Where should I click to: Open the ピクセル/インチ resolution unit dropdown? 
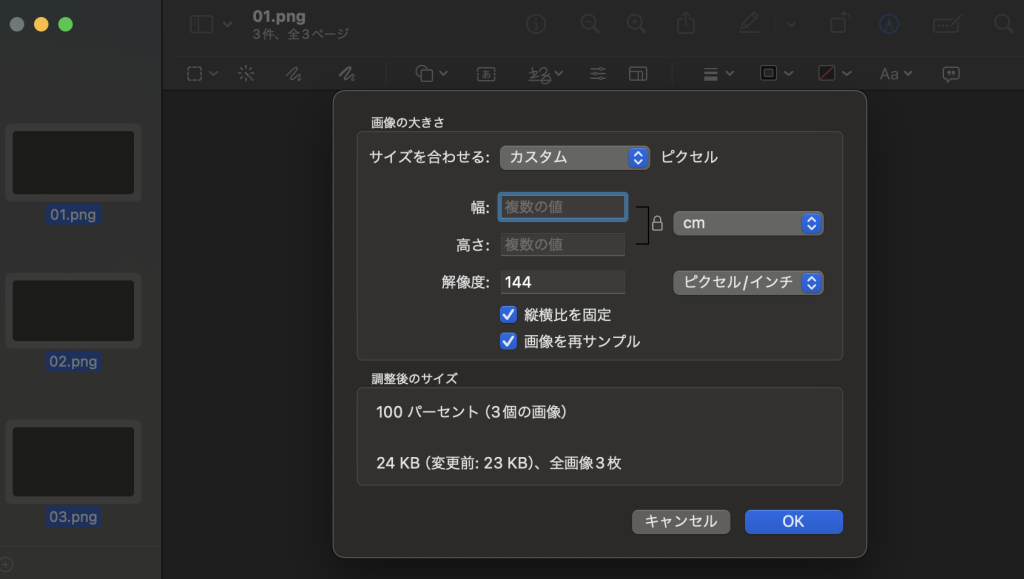(748, 282)
